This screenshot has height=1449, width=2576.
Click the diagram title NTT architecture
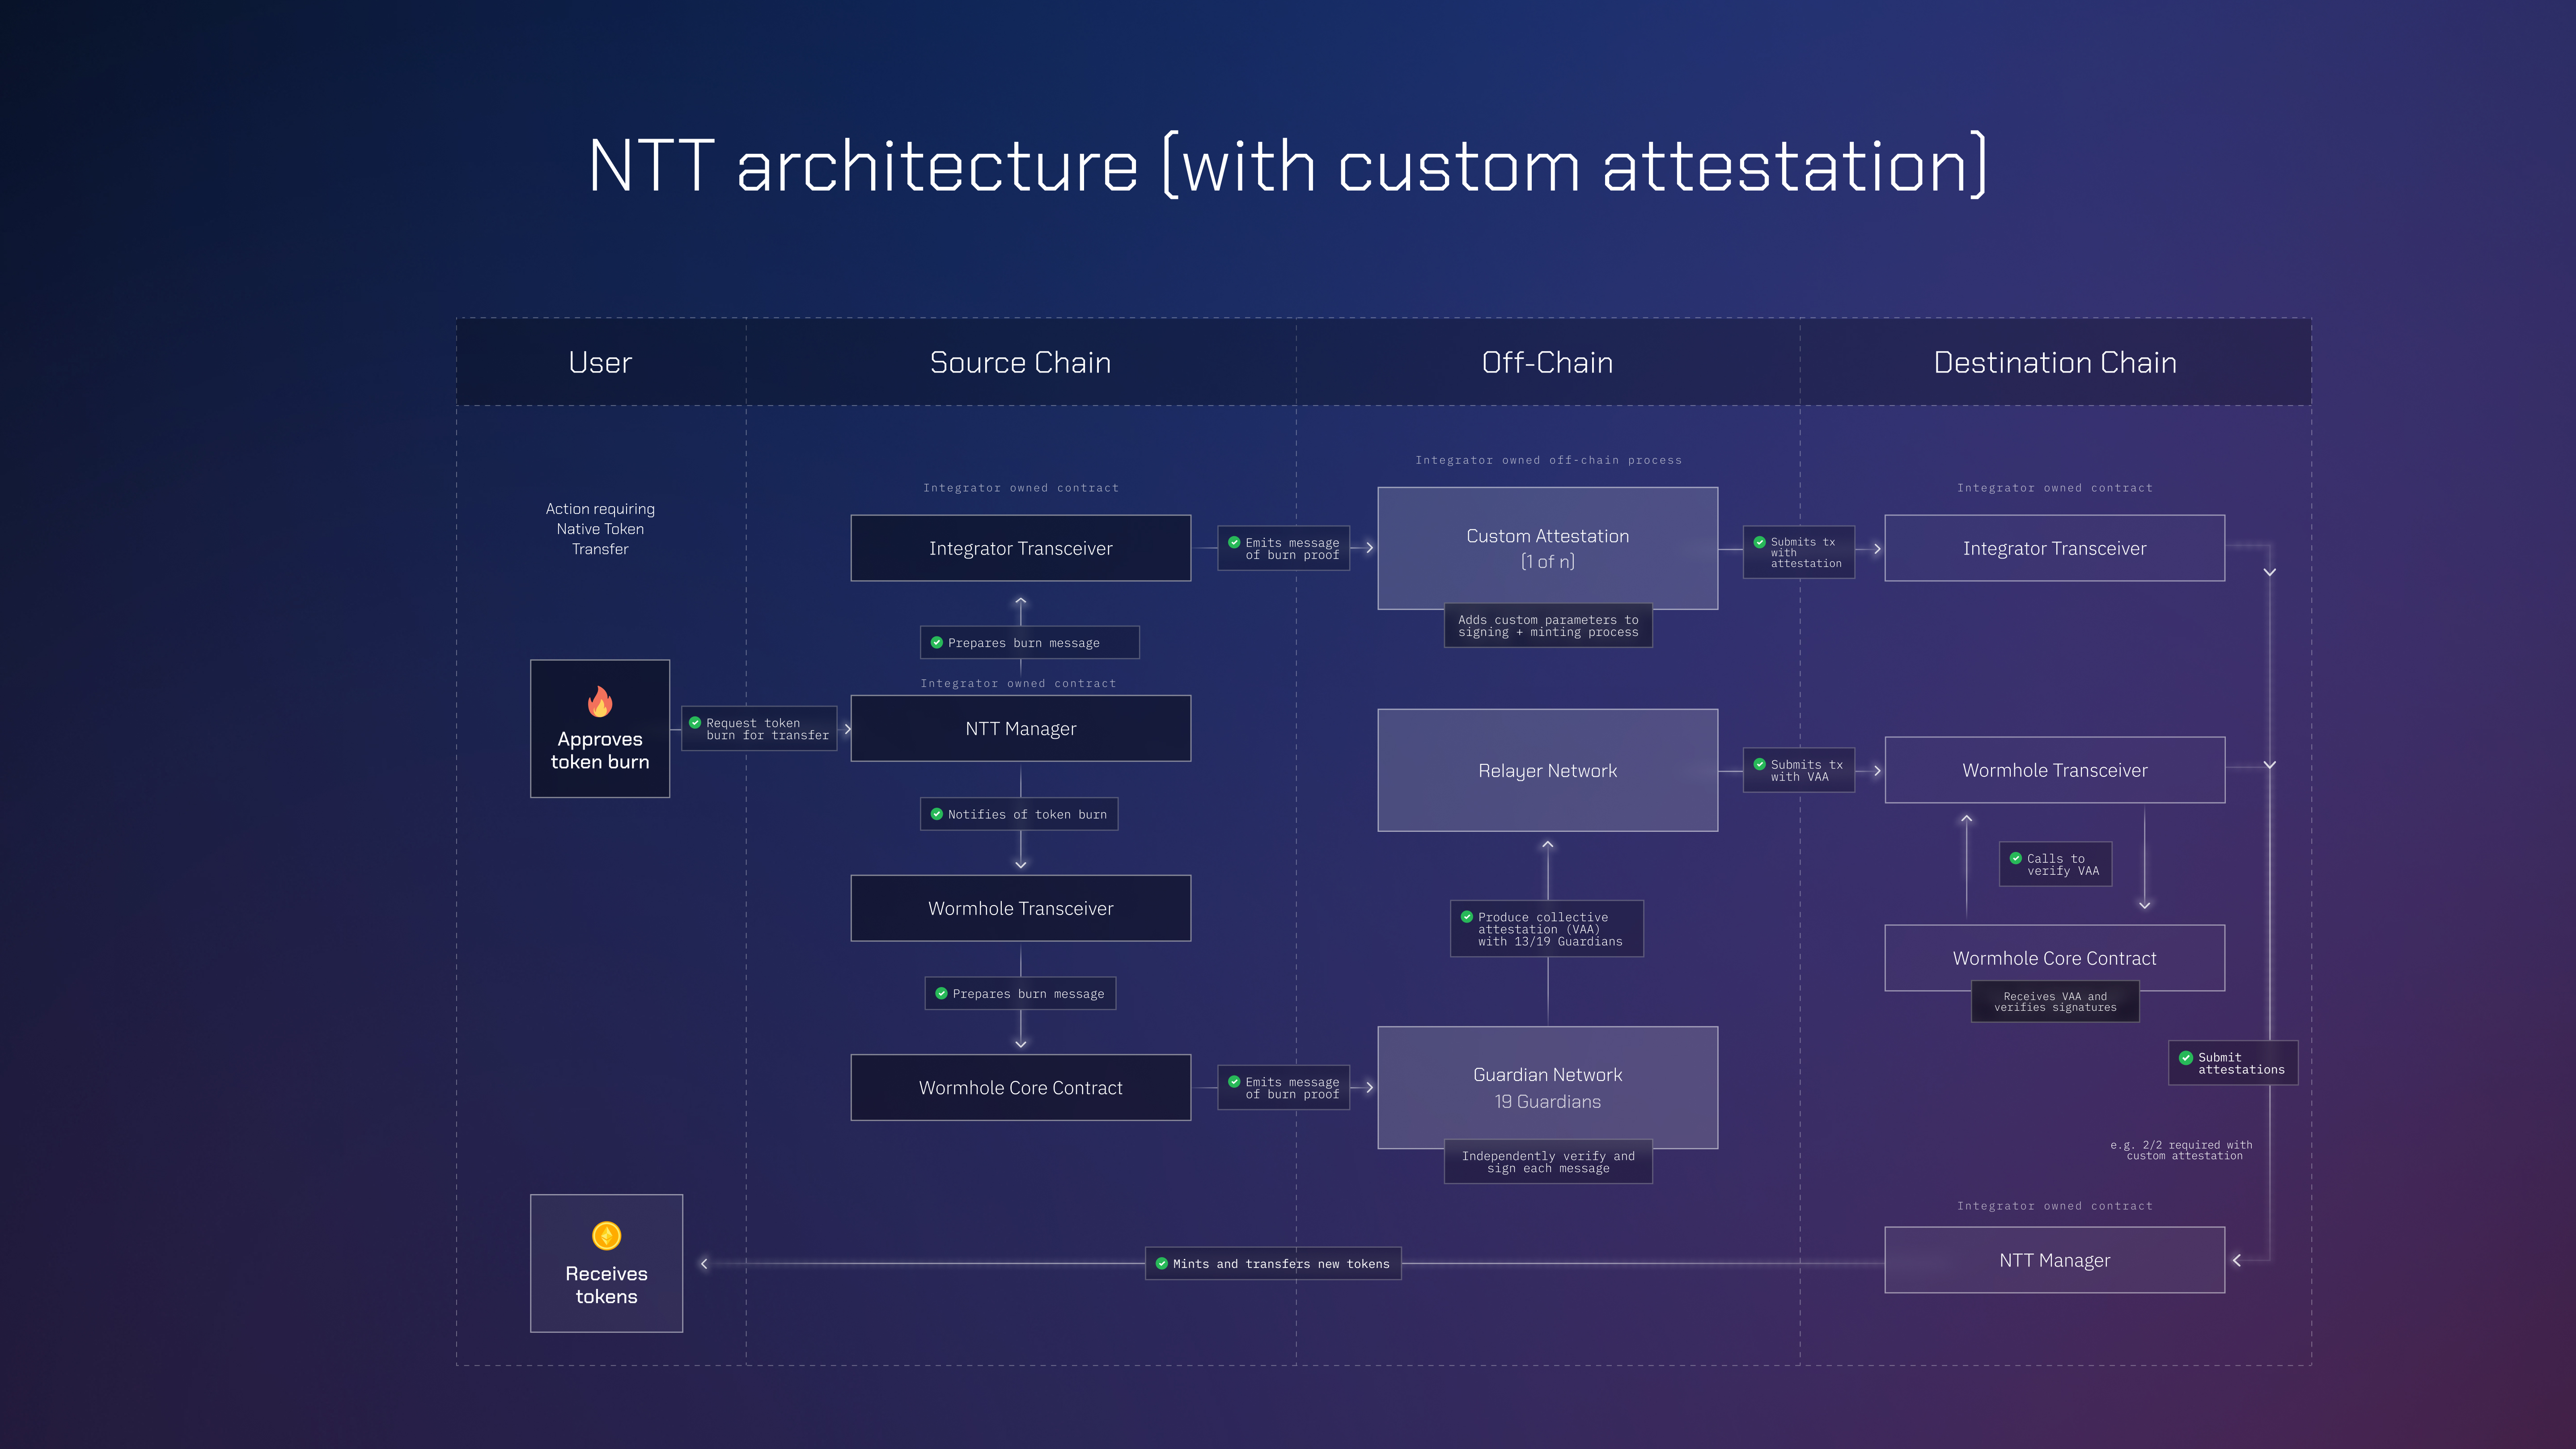[x=1288, y=166]
